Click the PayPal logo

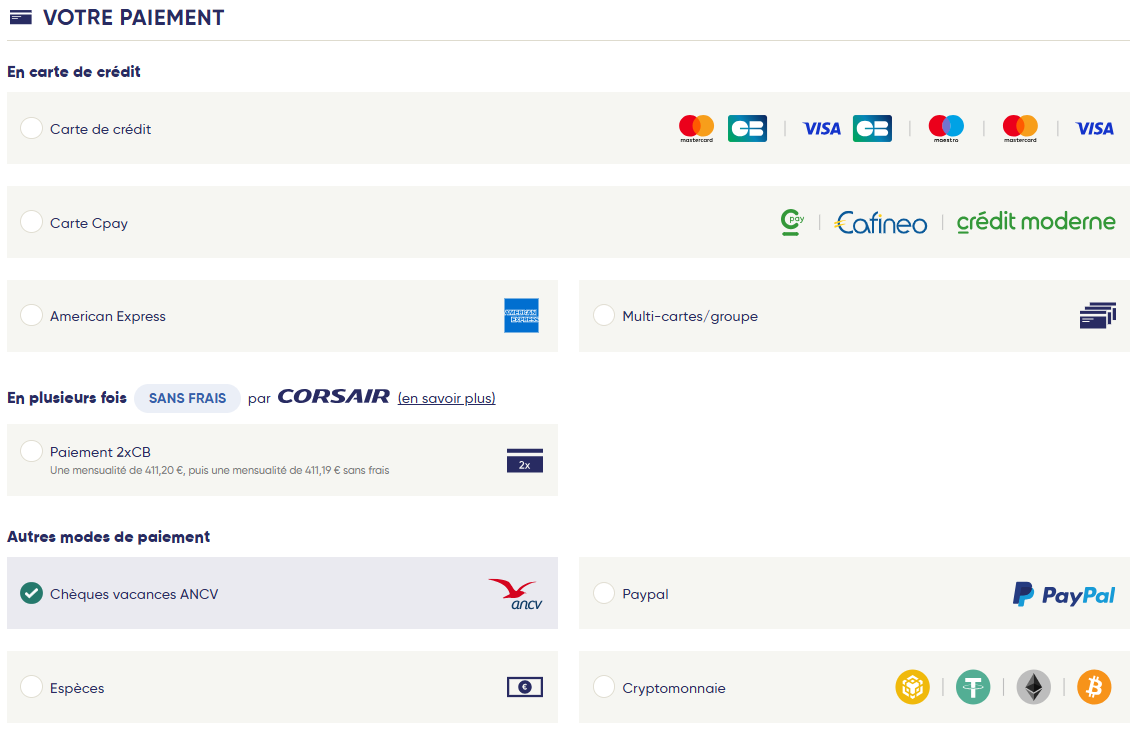point(1064,594)
